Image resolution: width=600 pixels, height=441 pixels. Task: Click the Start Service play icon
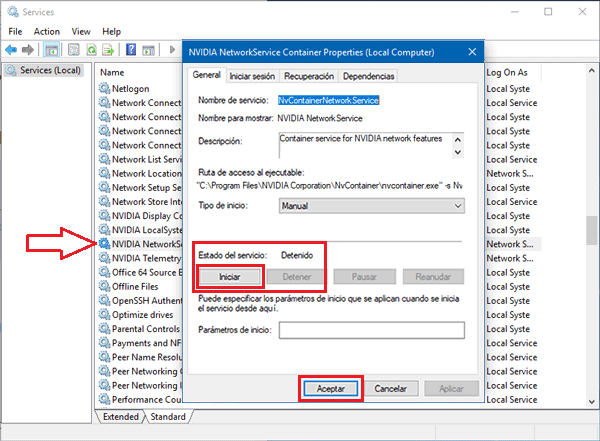[172, 50]
